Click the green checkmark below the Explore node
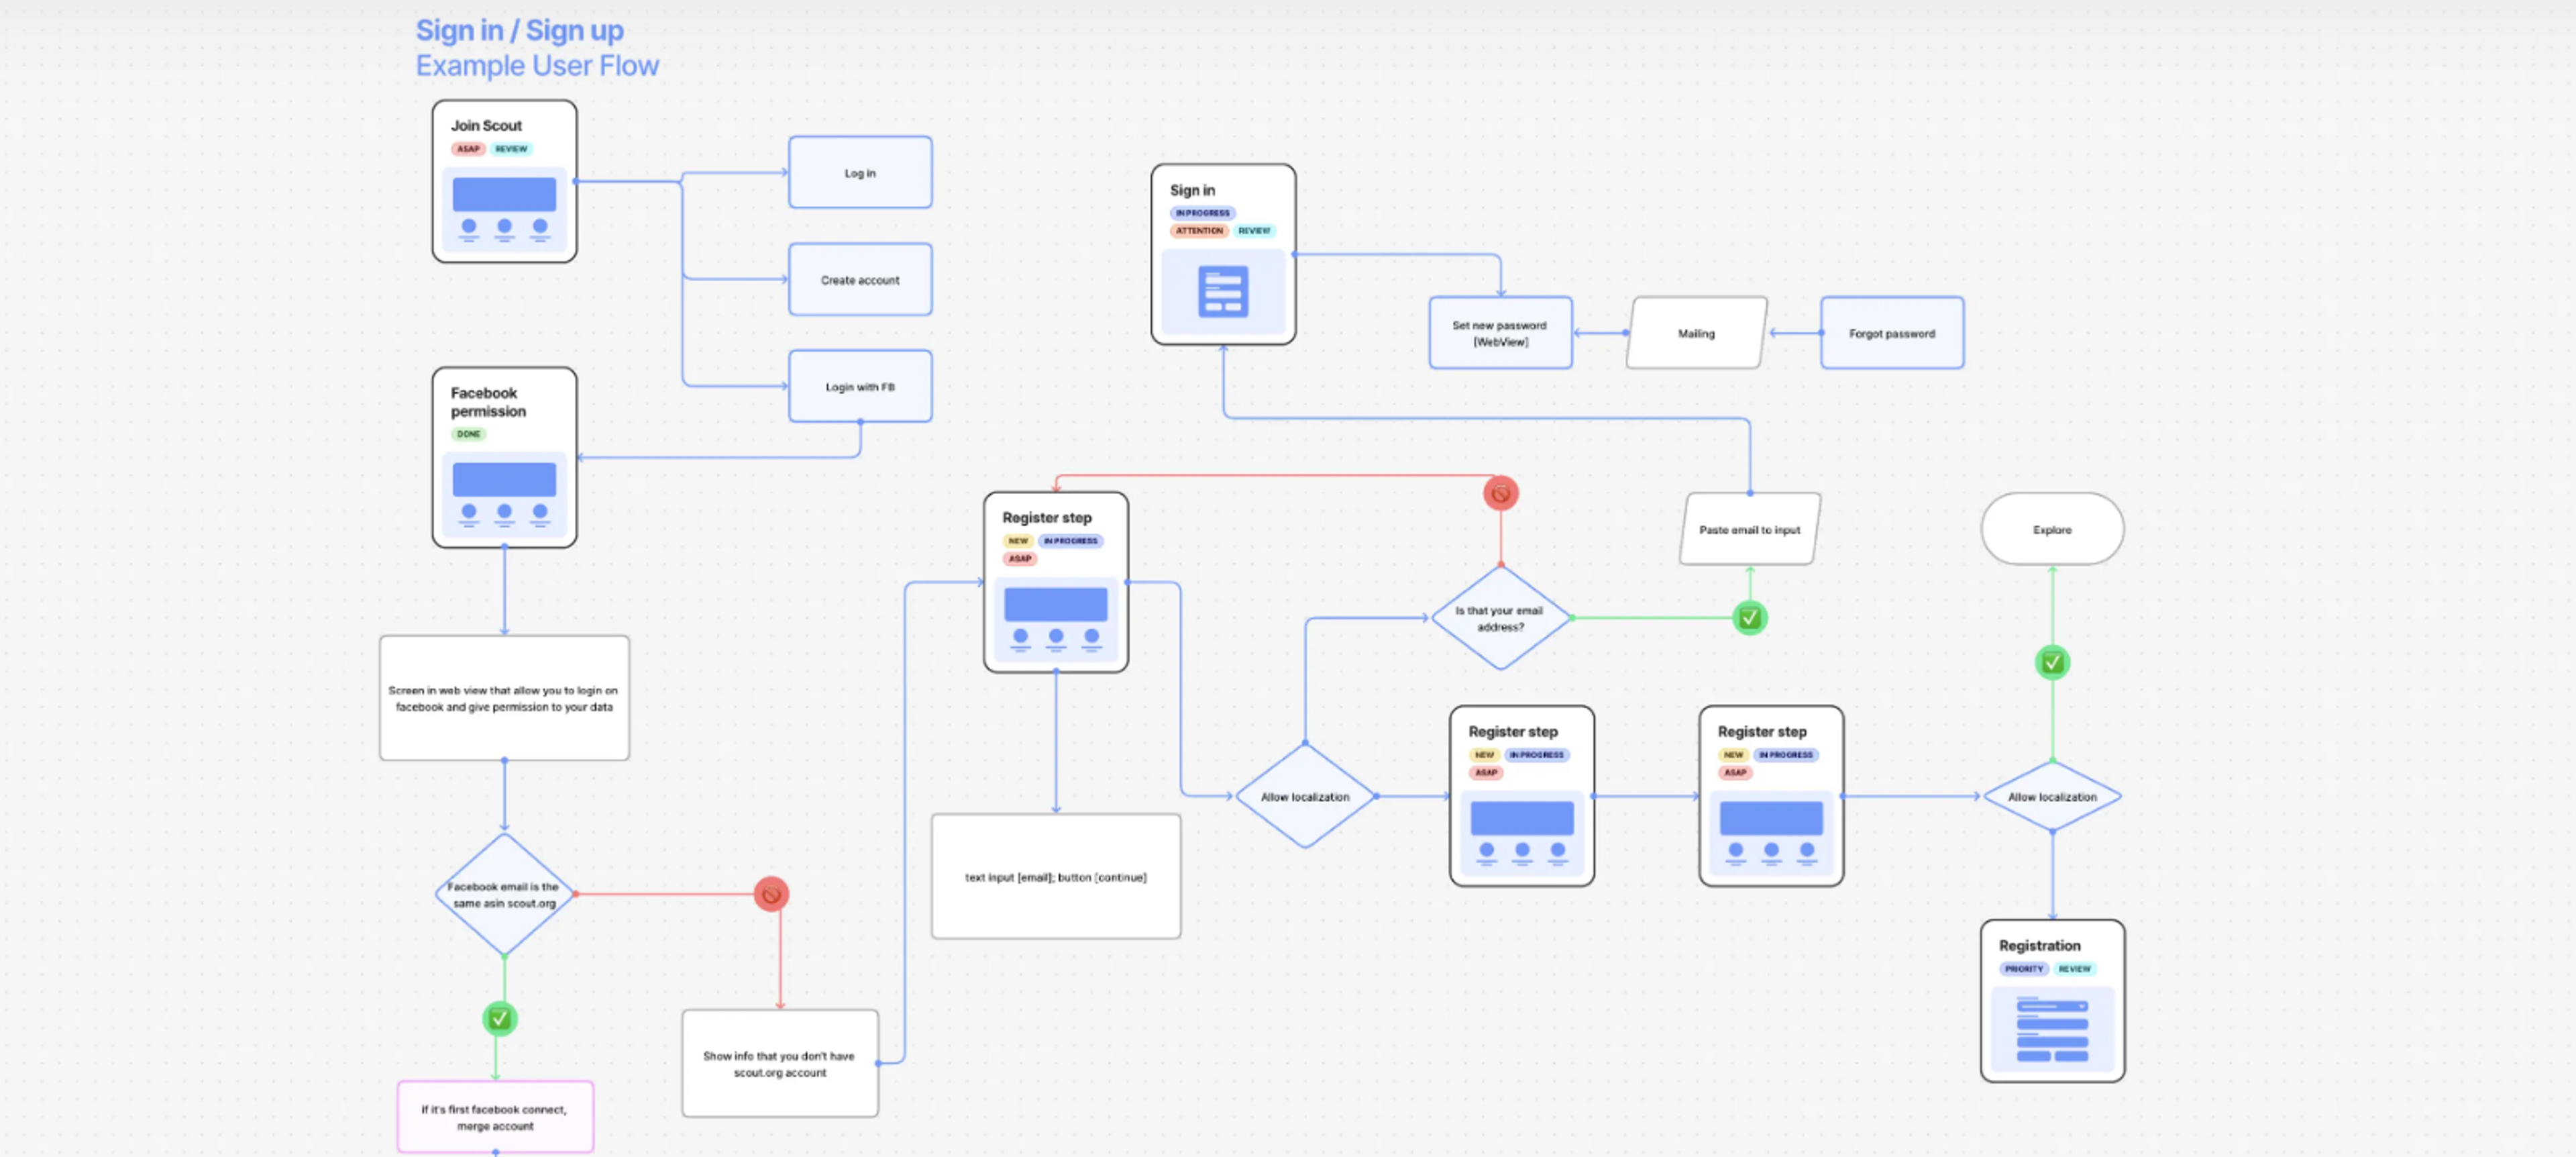 point(2052,662)
